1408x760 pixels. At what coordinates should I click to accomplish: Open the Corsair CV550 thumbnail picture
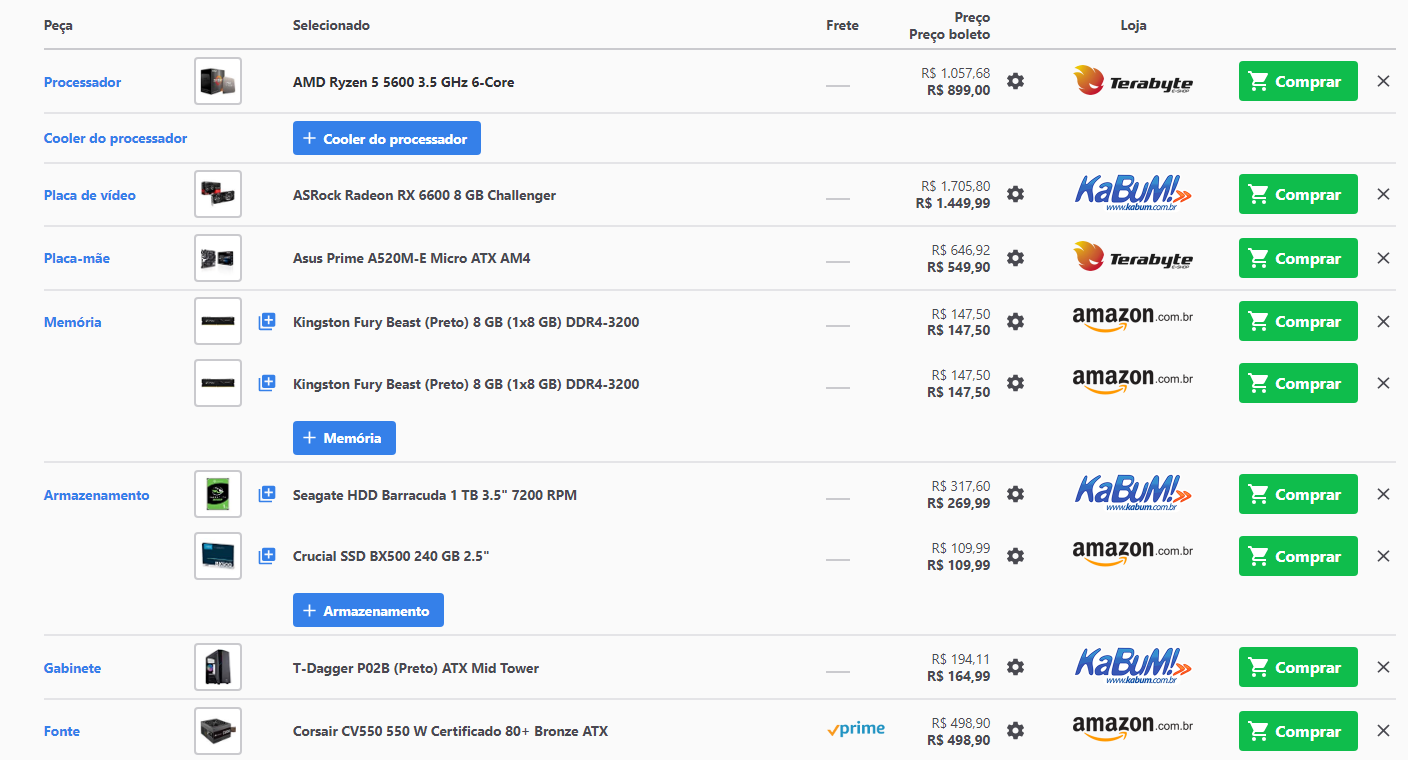[218, 731]
